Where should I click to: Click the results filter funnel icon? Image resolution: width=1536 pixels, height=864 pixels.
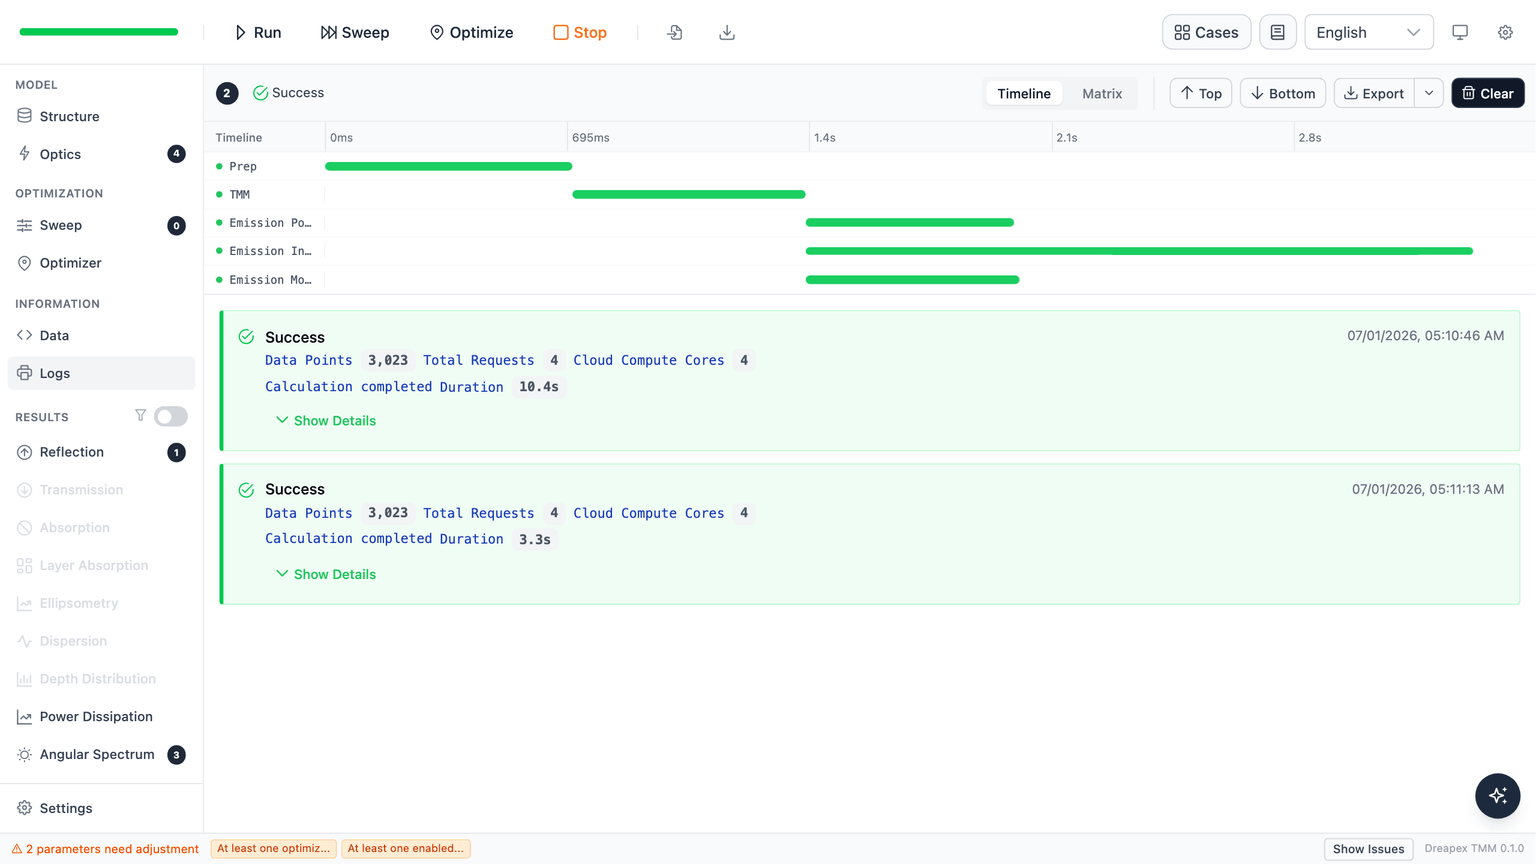(x=140, y=416)
